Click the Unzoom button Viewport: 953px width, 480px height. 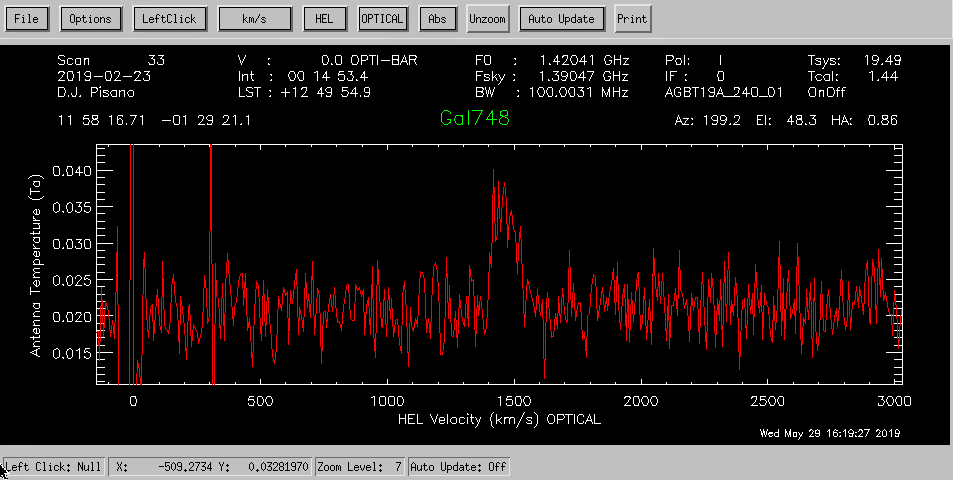click(487, 19)
